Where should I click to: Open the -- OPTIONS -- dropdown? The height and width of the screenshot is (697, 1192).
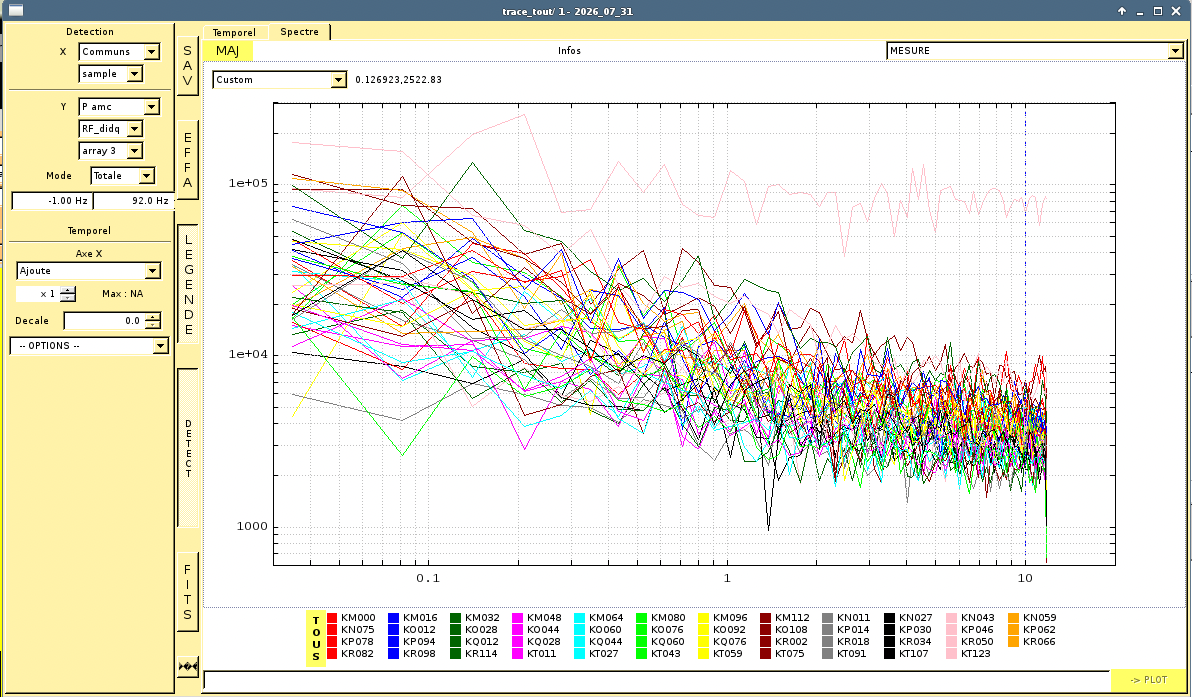(89, 346)
